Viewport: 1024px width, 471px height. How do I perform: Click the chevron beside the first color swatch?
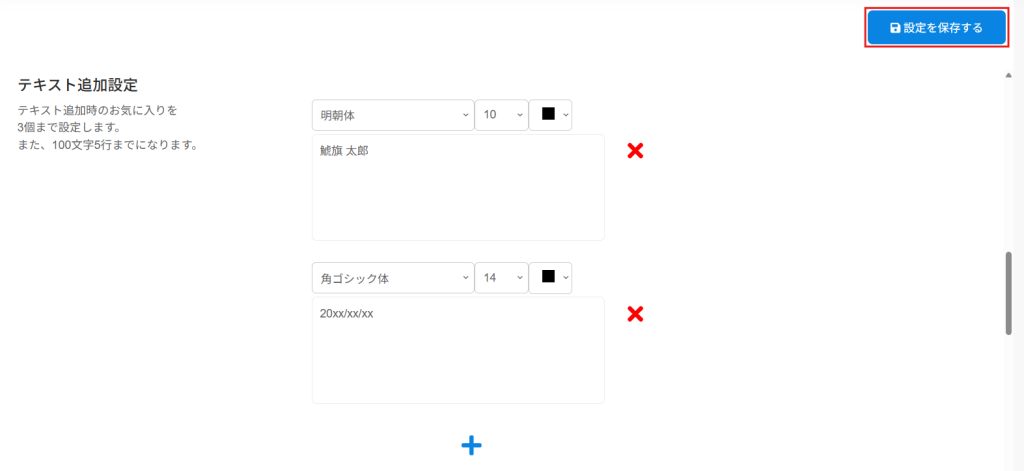pyautogui.click(x=566, y=114)
